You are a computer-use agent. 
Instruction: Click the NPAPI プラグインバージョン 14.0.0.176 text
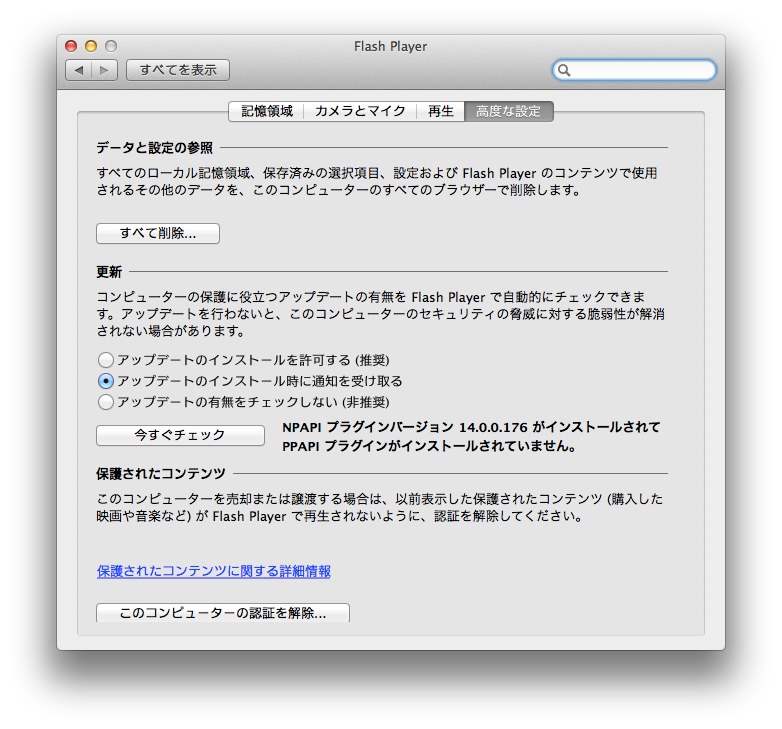tap(471, 427)
